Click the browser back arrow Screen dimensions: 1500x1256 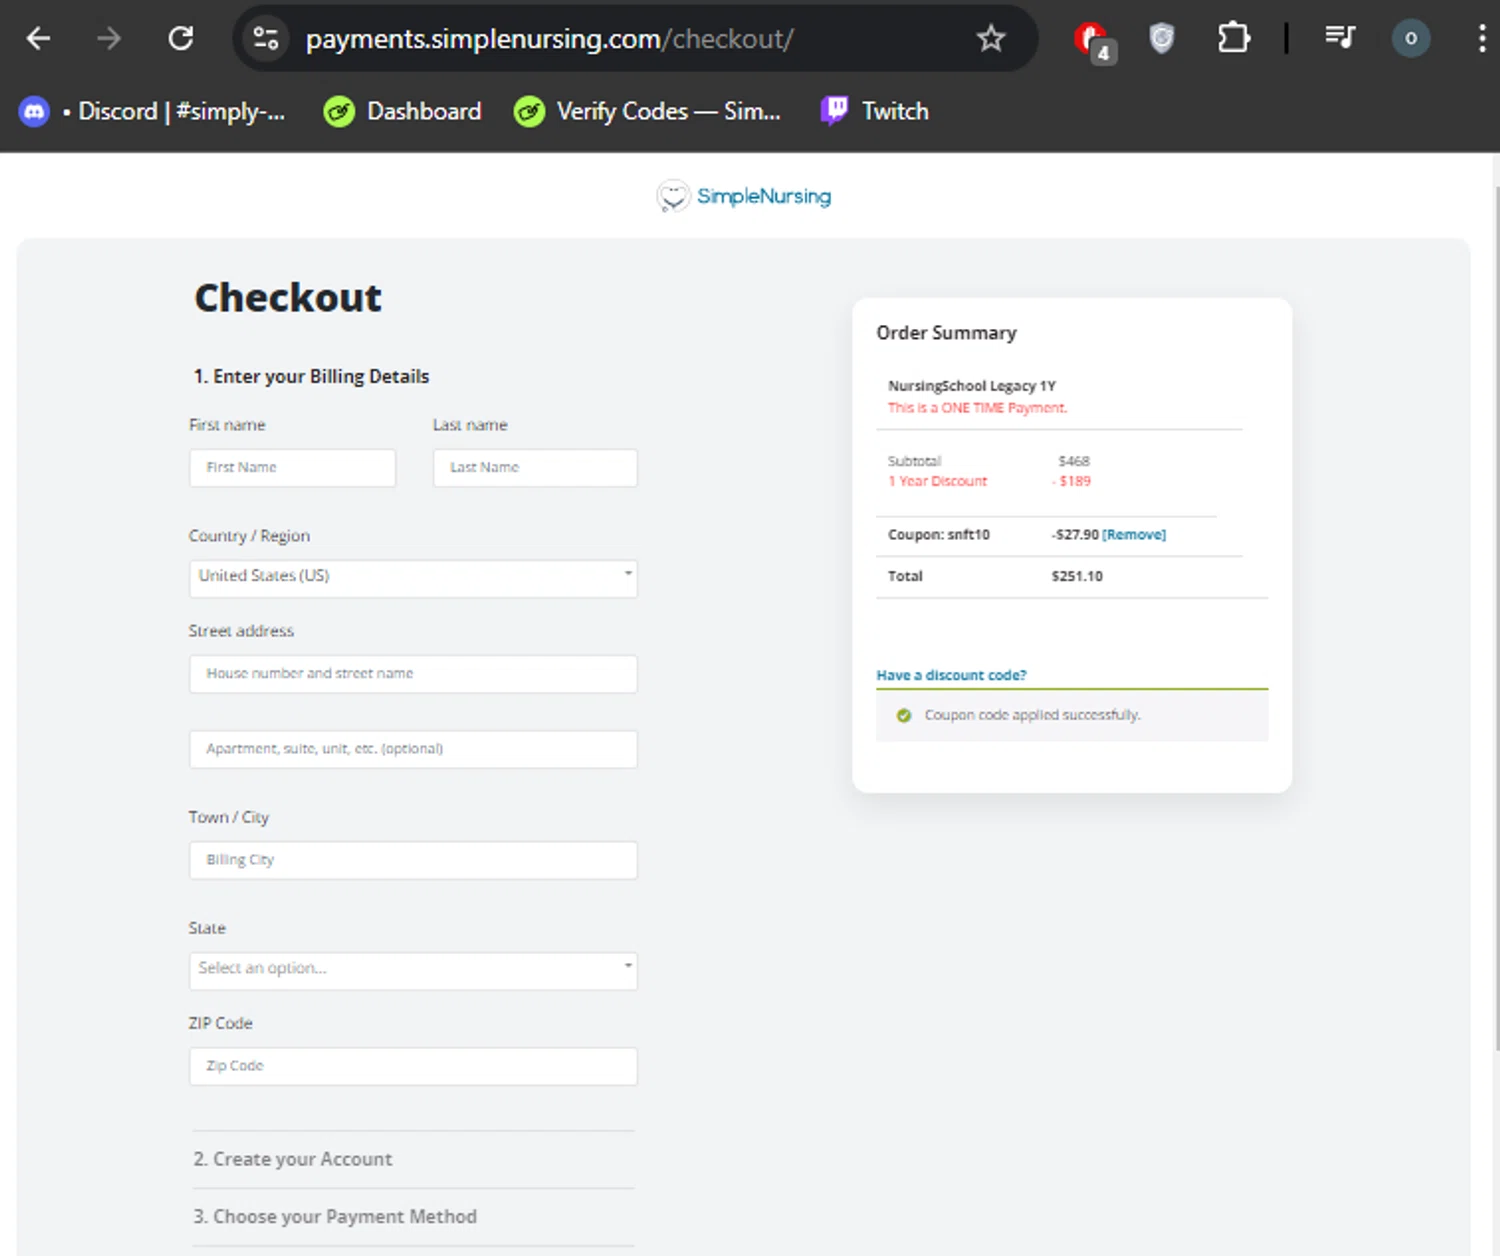click(38, 39)
